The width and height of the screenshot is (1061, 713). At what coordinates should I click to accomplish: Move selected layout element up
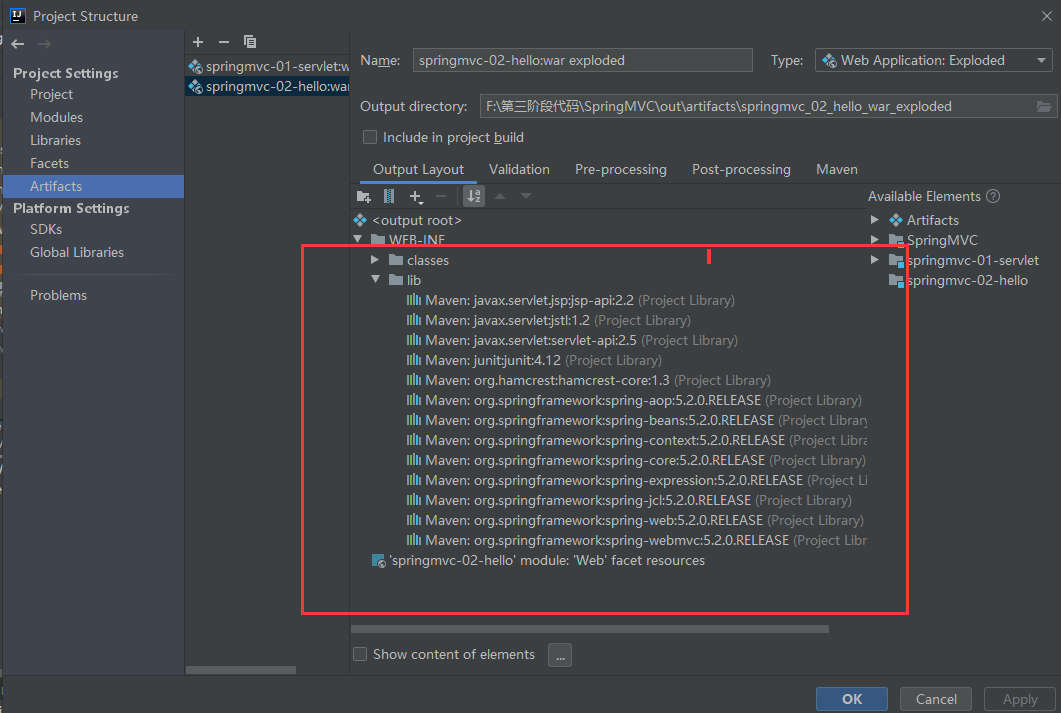500,196
